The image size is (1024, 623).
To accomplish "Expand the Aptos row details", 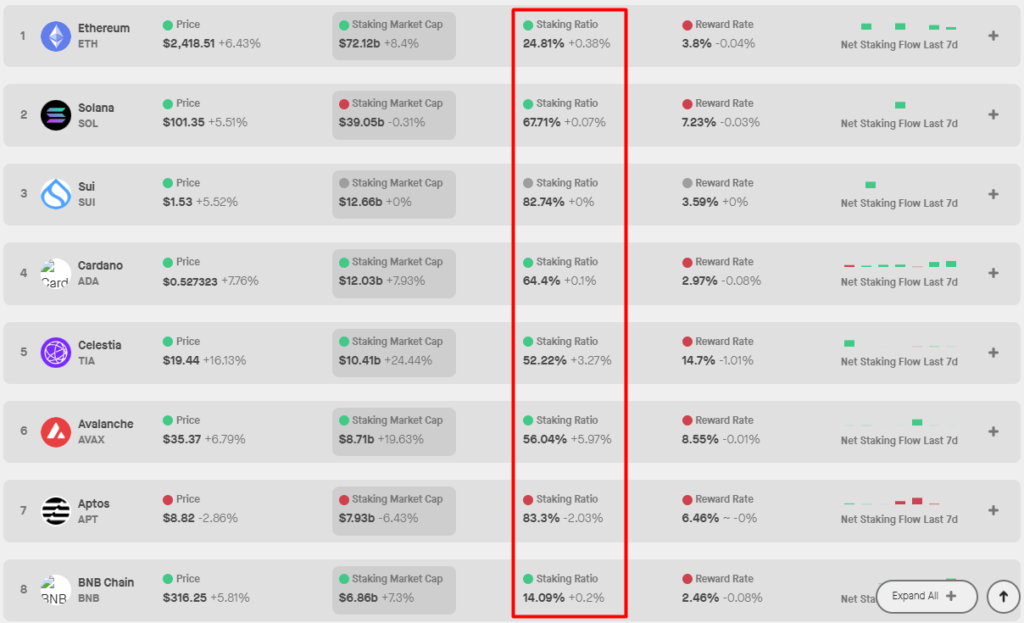I will (x=993, y=511).
